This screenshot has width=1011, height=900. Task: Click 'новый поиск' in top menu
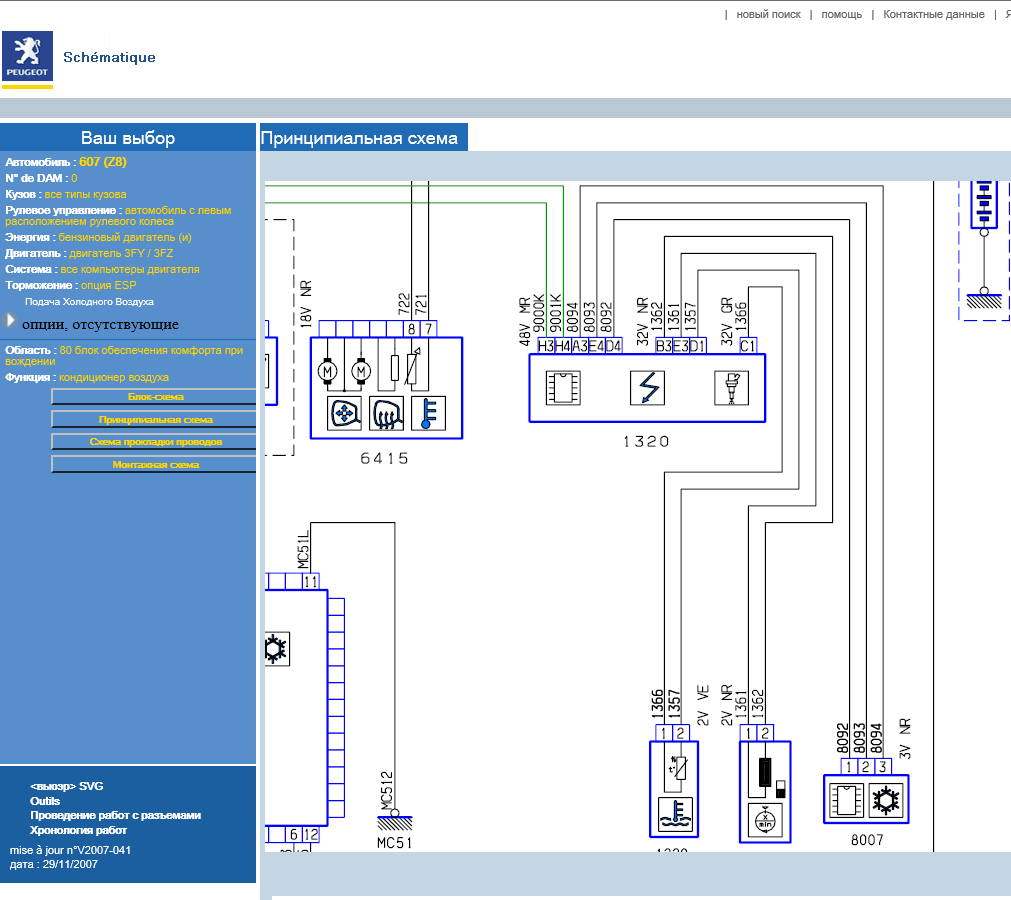[x=768, y=15]
